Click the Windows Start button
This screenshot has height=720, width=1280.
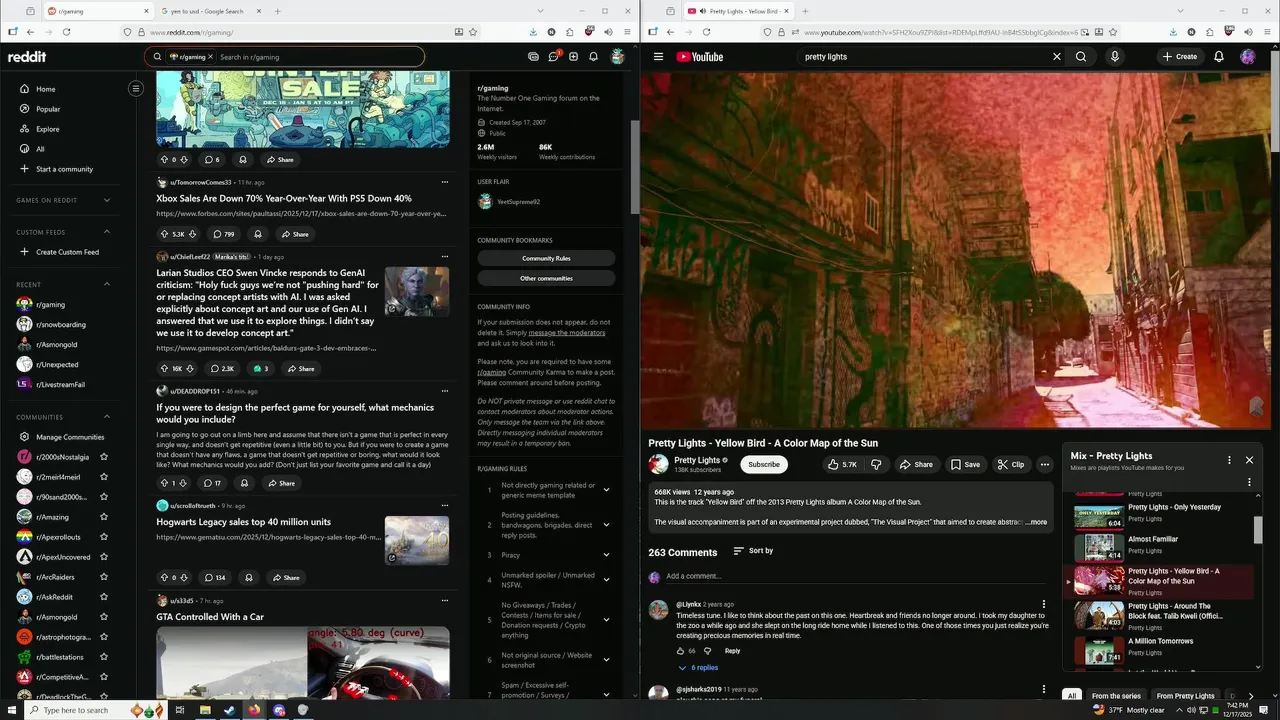[10, 710]
